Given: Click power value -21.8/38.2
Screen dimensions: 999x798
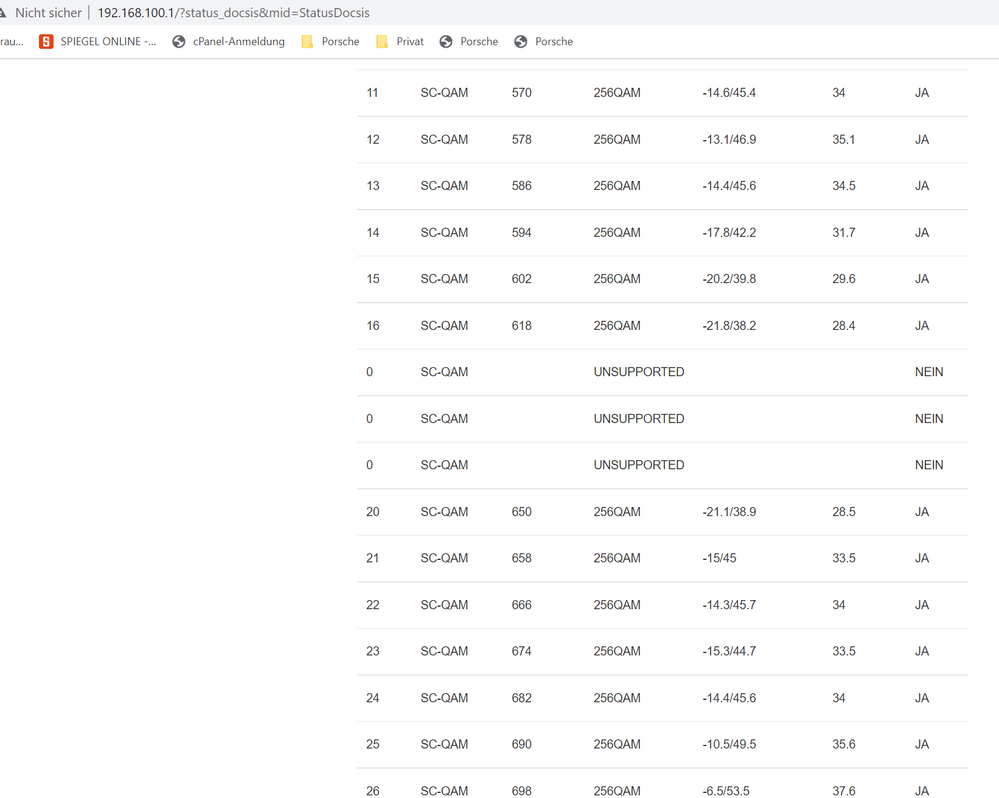Looking at the screenshot, I should [x=729, y=325].
